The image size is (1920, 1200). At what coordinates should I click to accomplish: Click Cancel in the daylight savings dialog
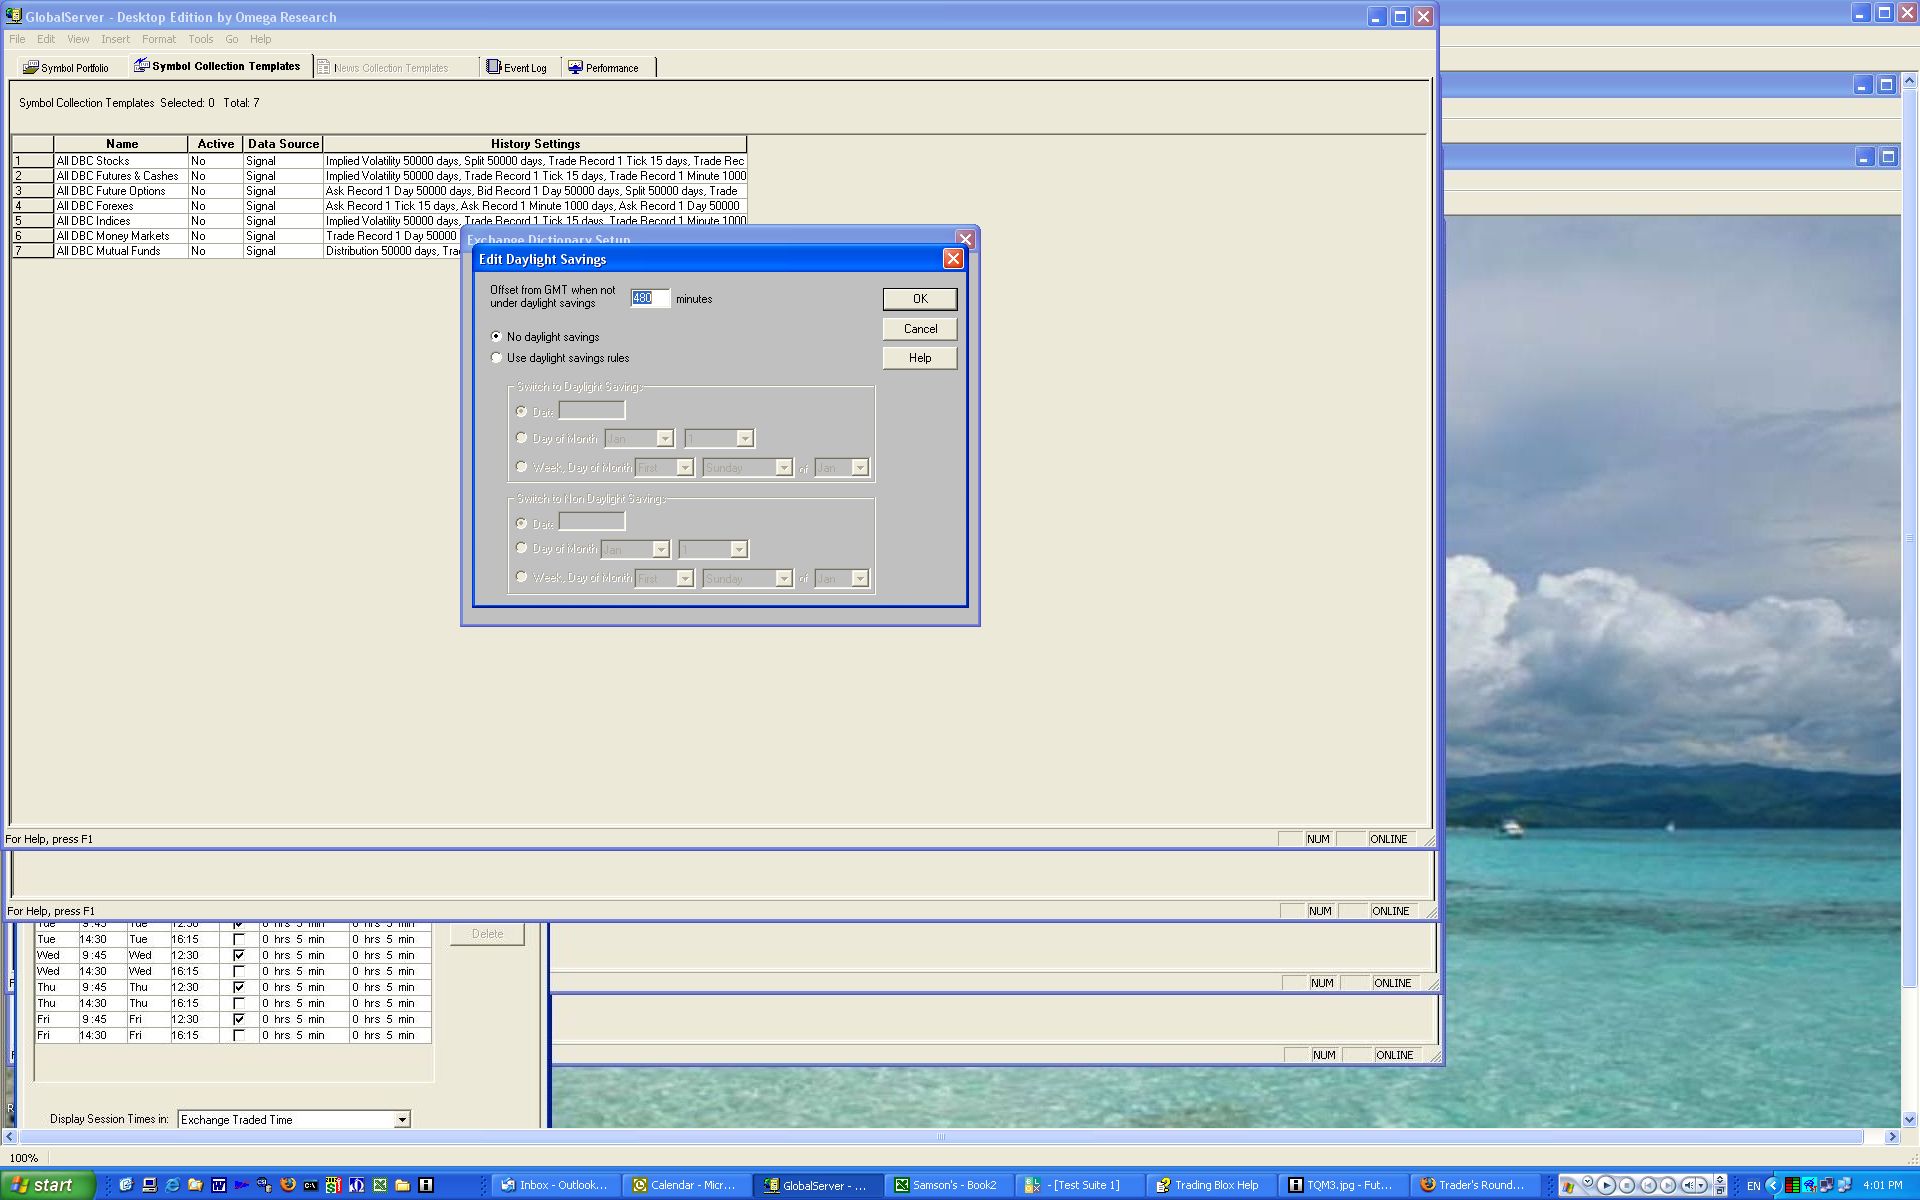coord(919,329)
